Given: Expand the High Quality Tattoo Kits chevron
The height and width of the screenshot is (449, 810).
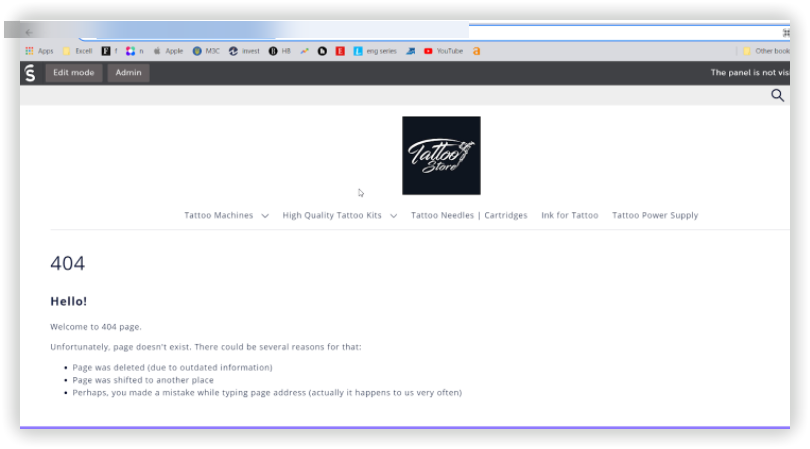Looking at the screenshot, I should coord(394,216).
